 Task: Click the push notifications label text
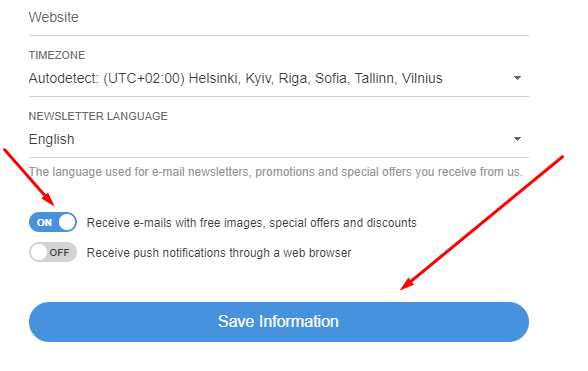pyautogui.click(x=219, y=253)
